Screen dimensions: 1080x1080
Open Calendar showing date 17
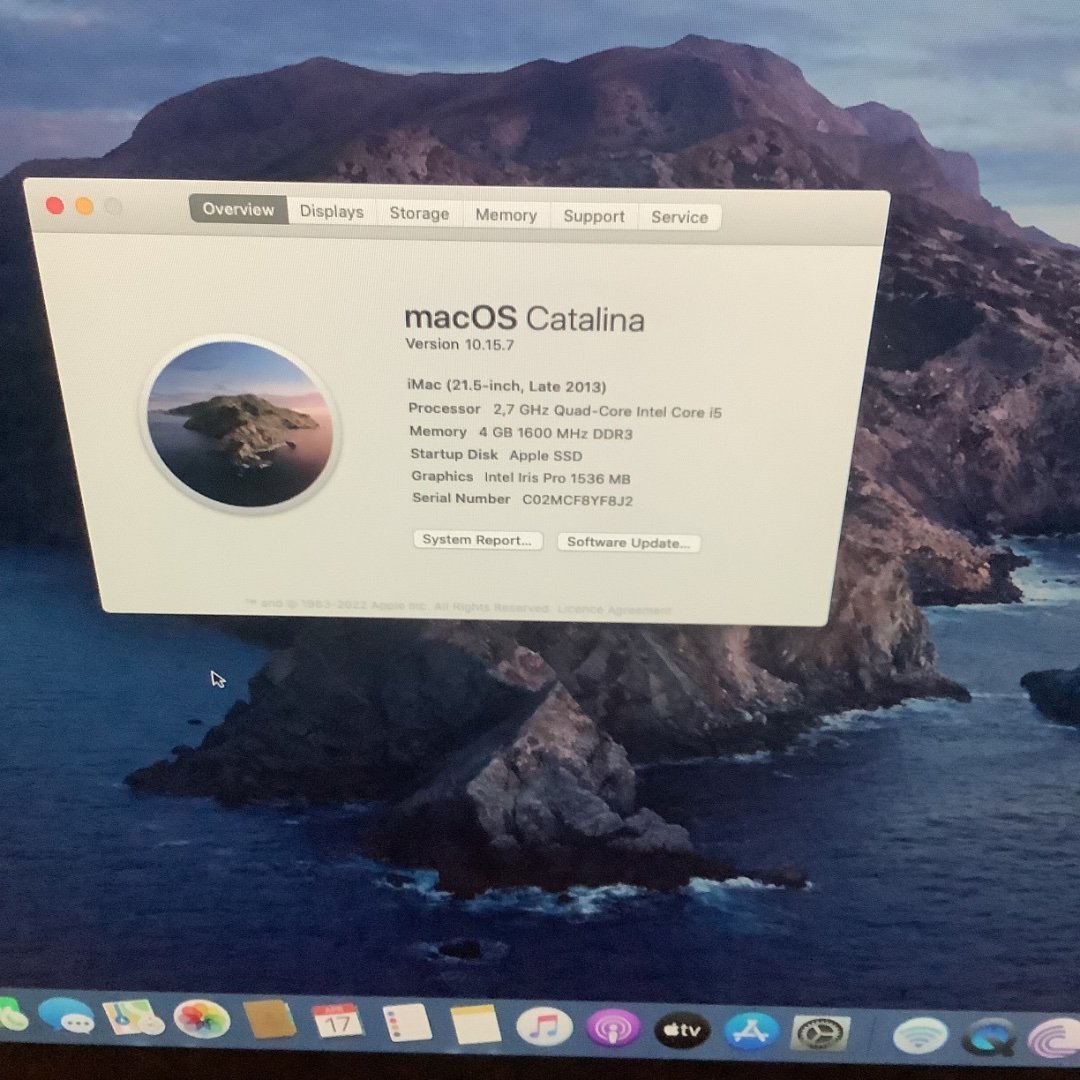(x=337, y=1021)
